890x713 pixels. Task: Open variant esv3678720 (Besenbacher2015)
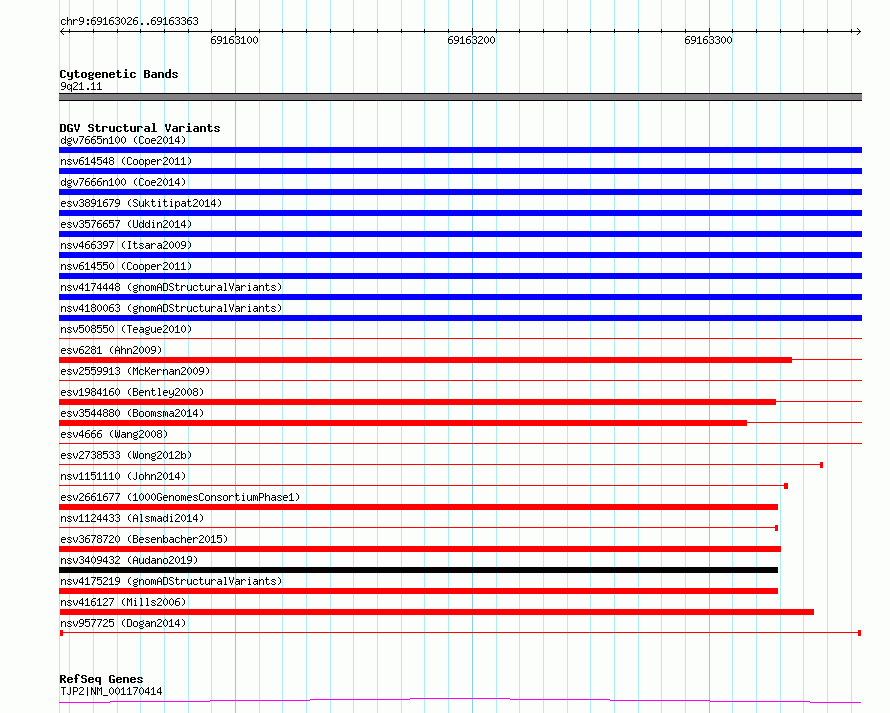click(144, 539)
